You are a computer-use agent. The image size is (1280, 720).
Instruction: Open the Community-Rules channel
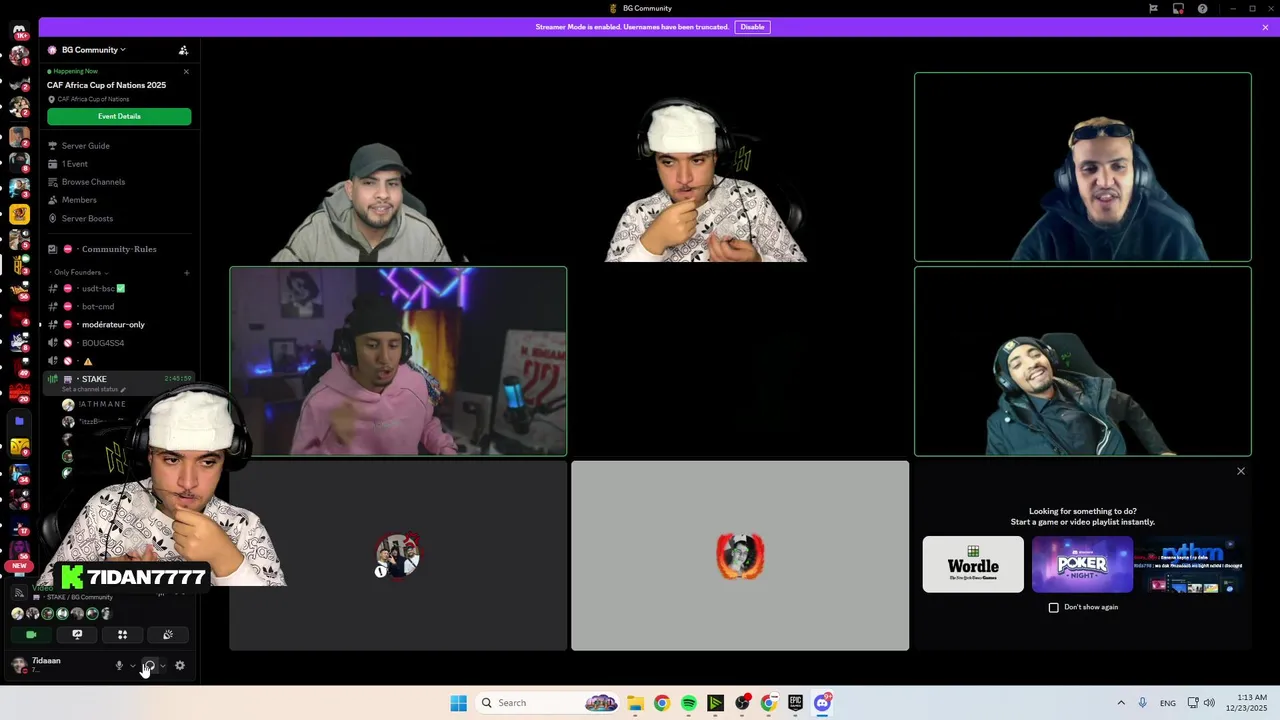point(118,249)
